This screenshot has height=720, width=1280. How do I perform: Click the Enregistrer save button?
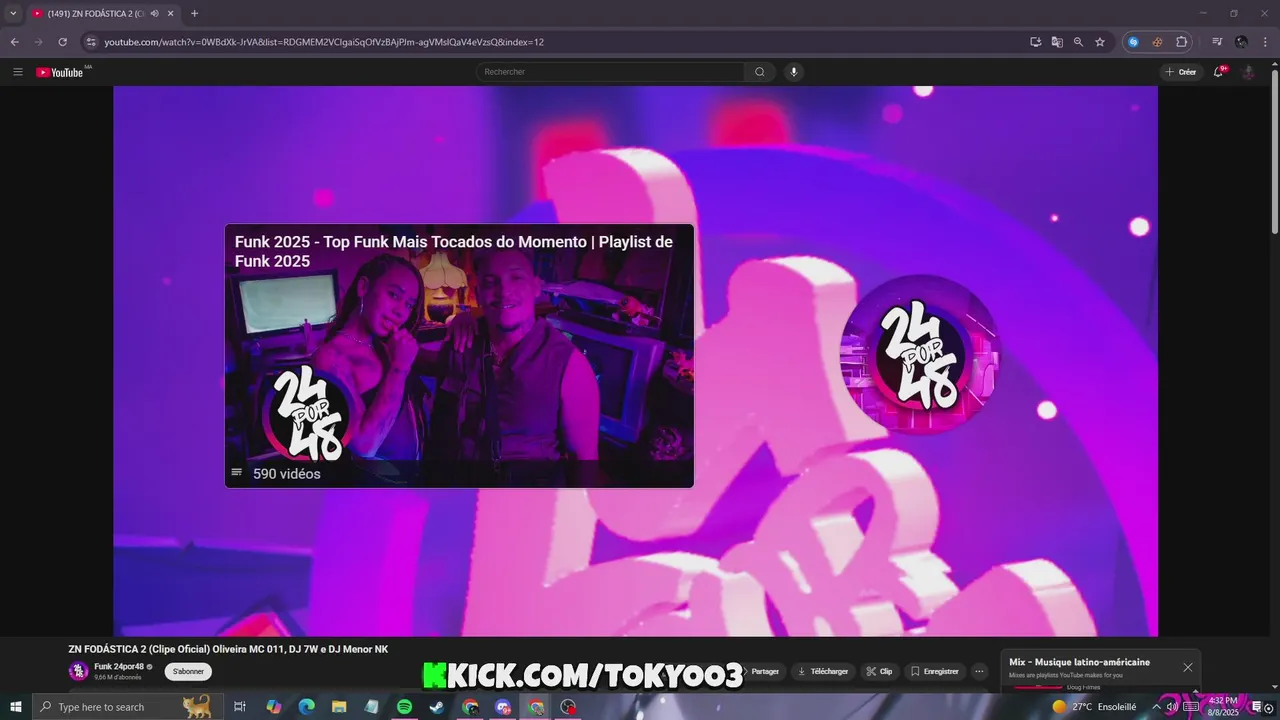tap(934, 672)
